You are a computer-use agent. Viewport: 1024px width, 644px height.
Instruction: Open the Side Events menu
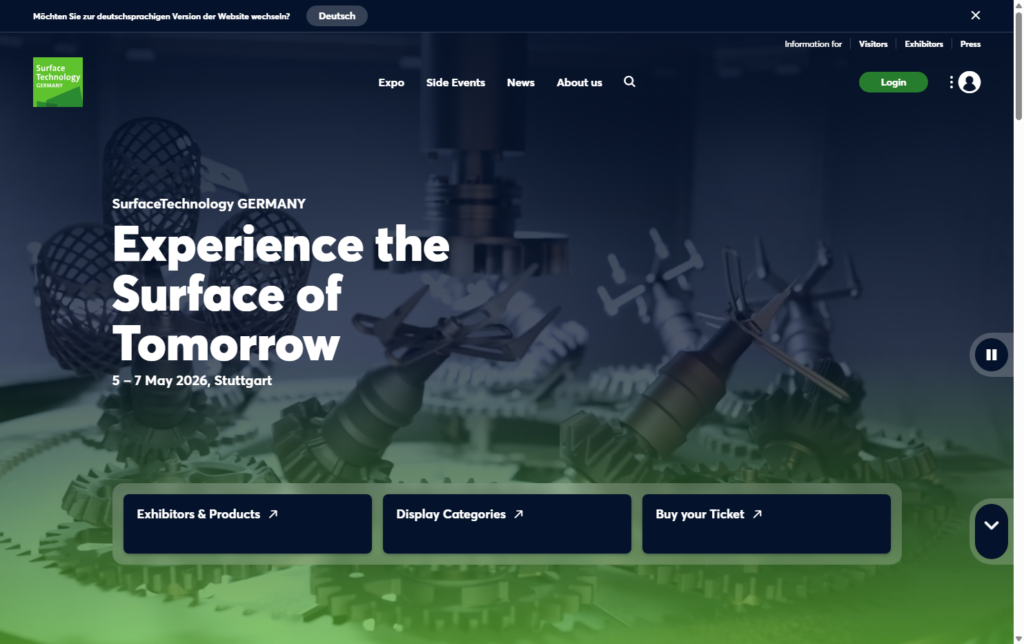click(x=455, y=82)
